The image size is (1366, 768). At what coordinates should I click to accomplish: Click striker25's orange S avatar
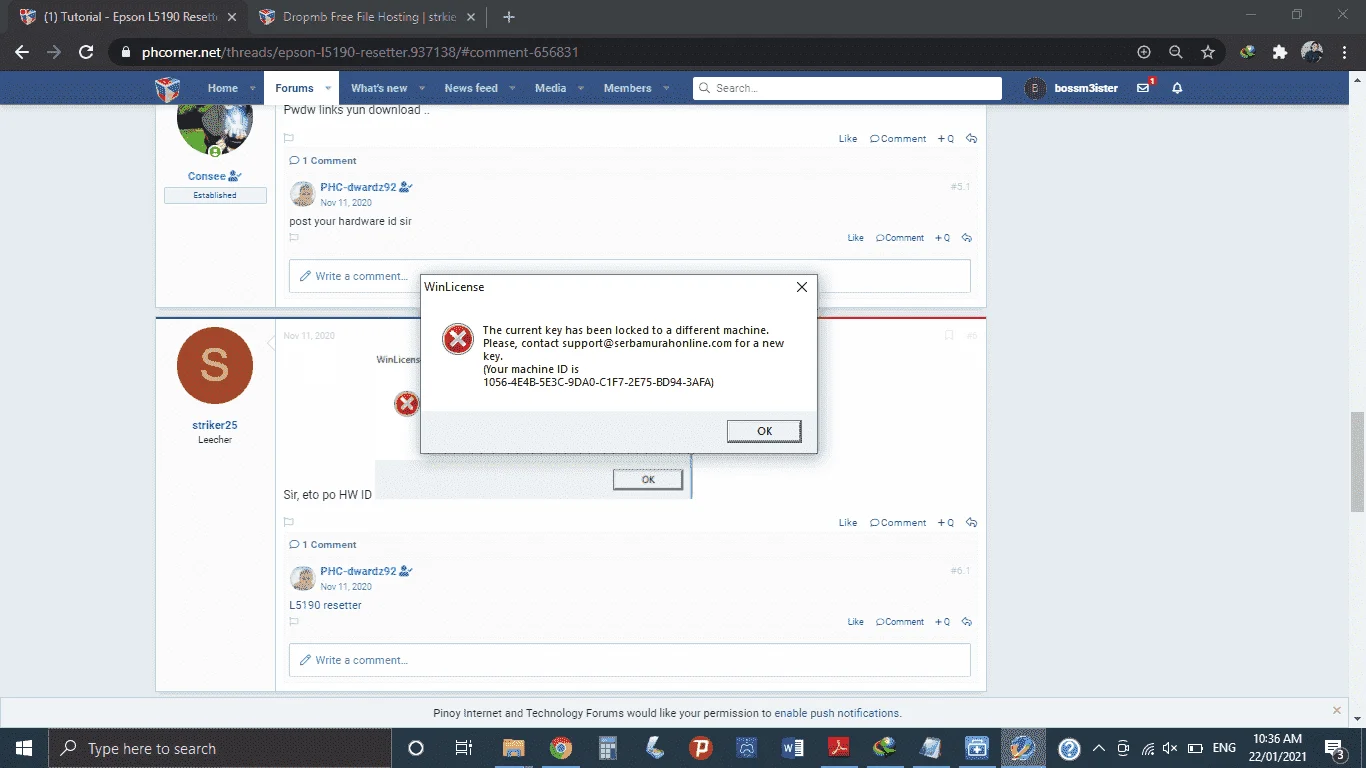click(215, 365)
